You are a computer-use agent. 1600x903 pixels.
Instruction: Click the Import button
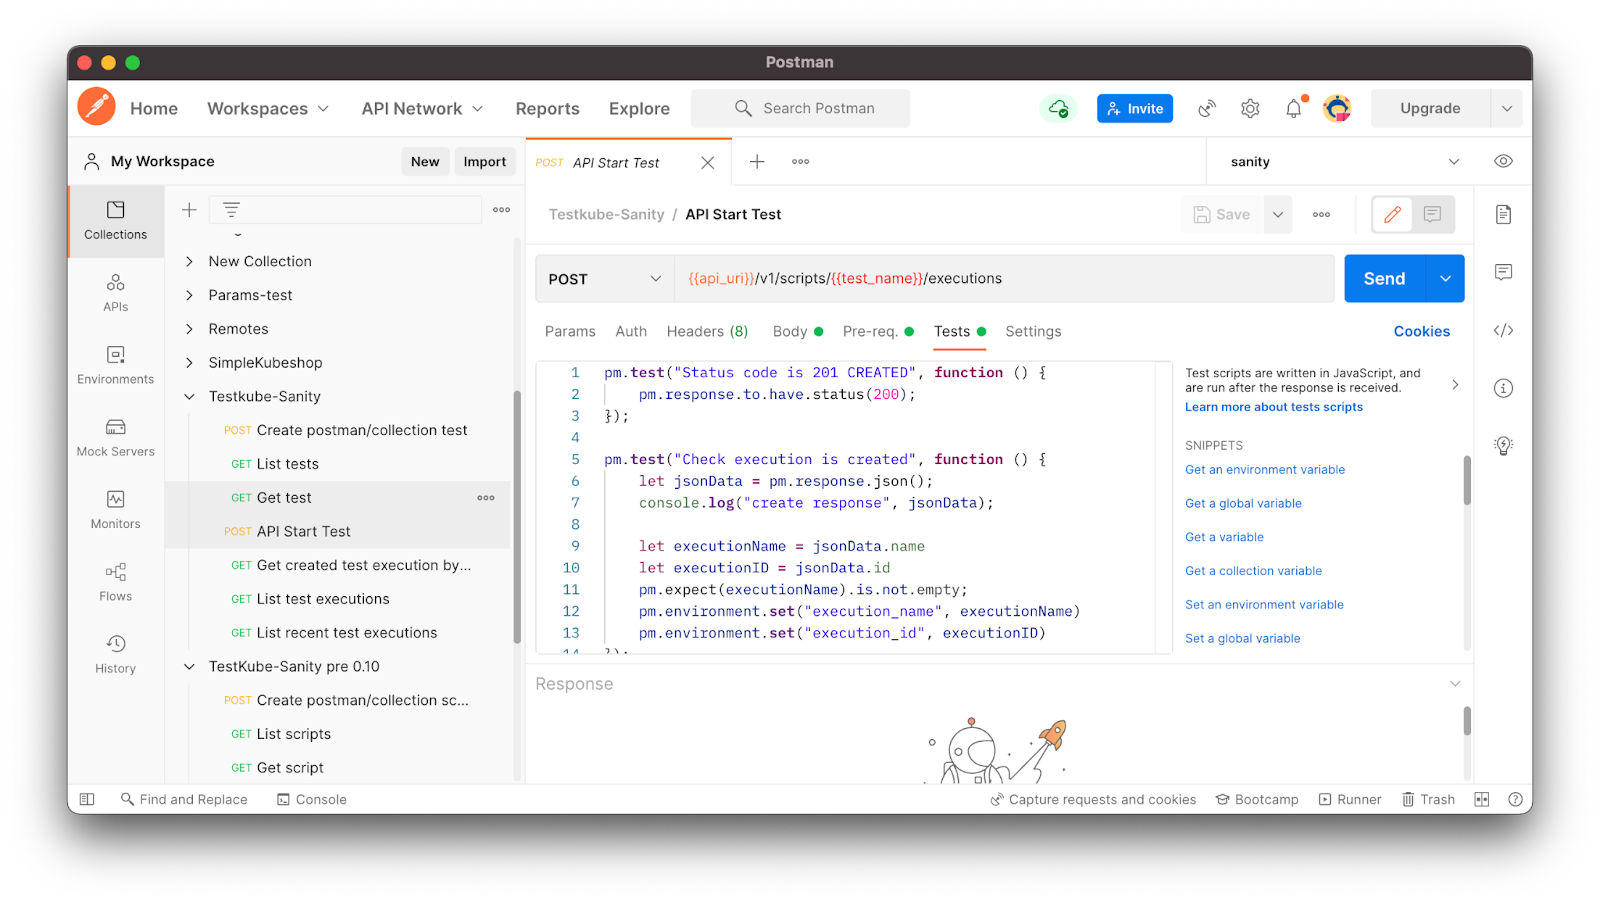[485, 161]
